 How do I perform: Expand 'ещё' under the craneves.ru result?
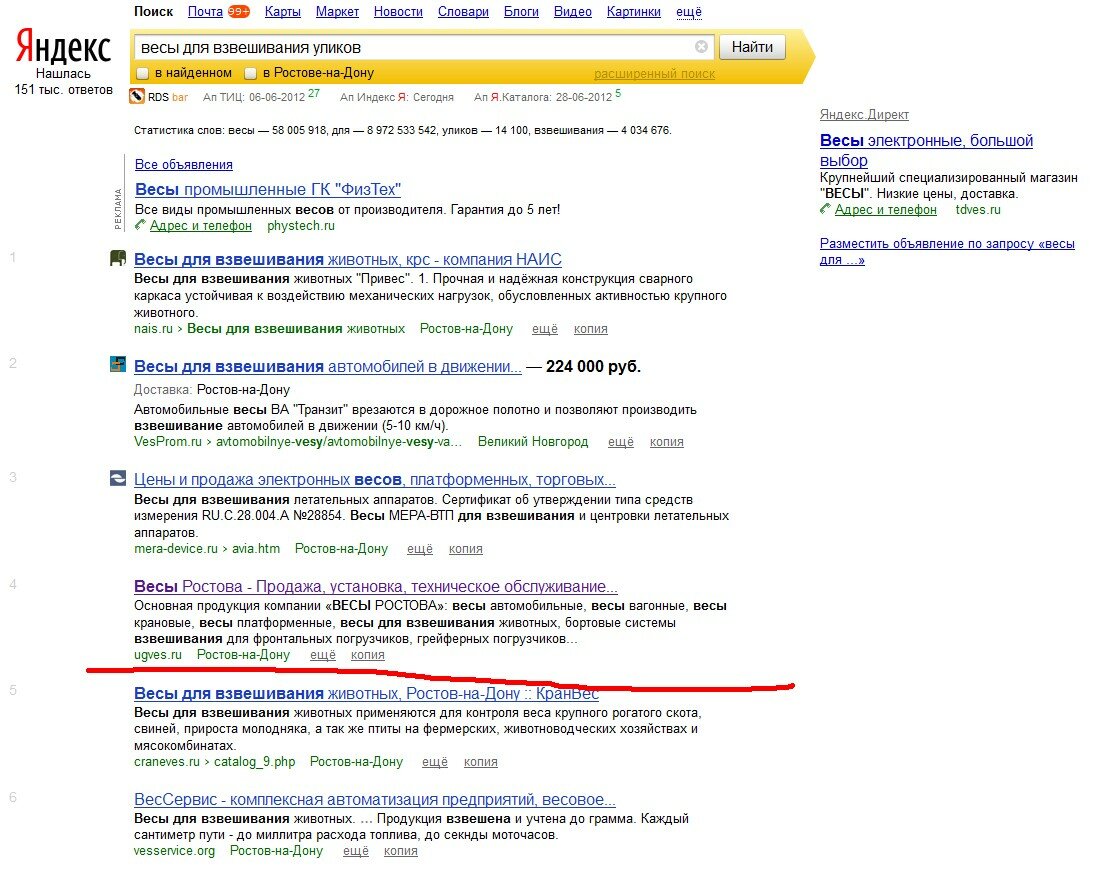pos(435,762)
